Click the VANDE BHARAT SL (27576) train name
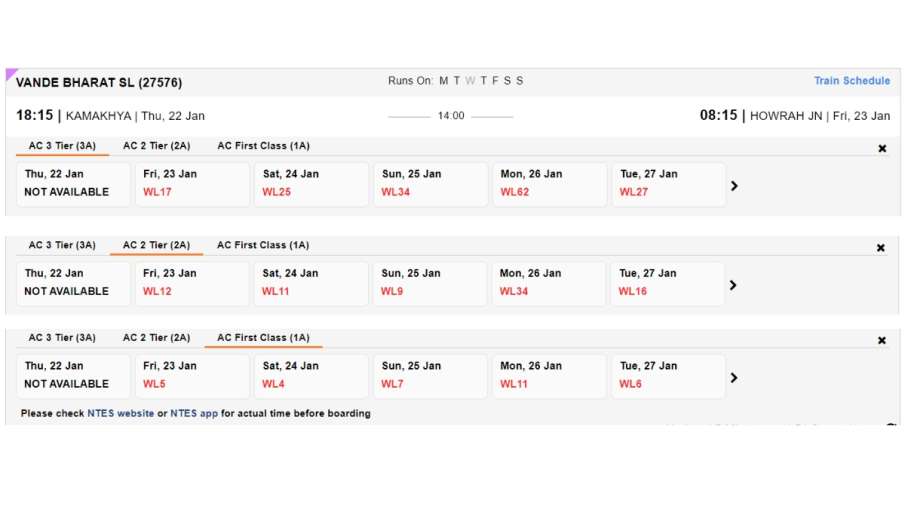Image resolution: width=905 pixels, height=509 pixels. click(x=99, y=82)
